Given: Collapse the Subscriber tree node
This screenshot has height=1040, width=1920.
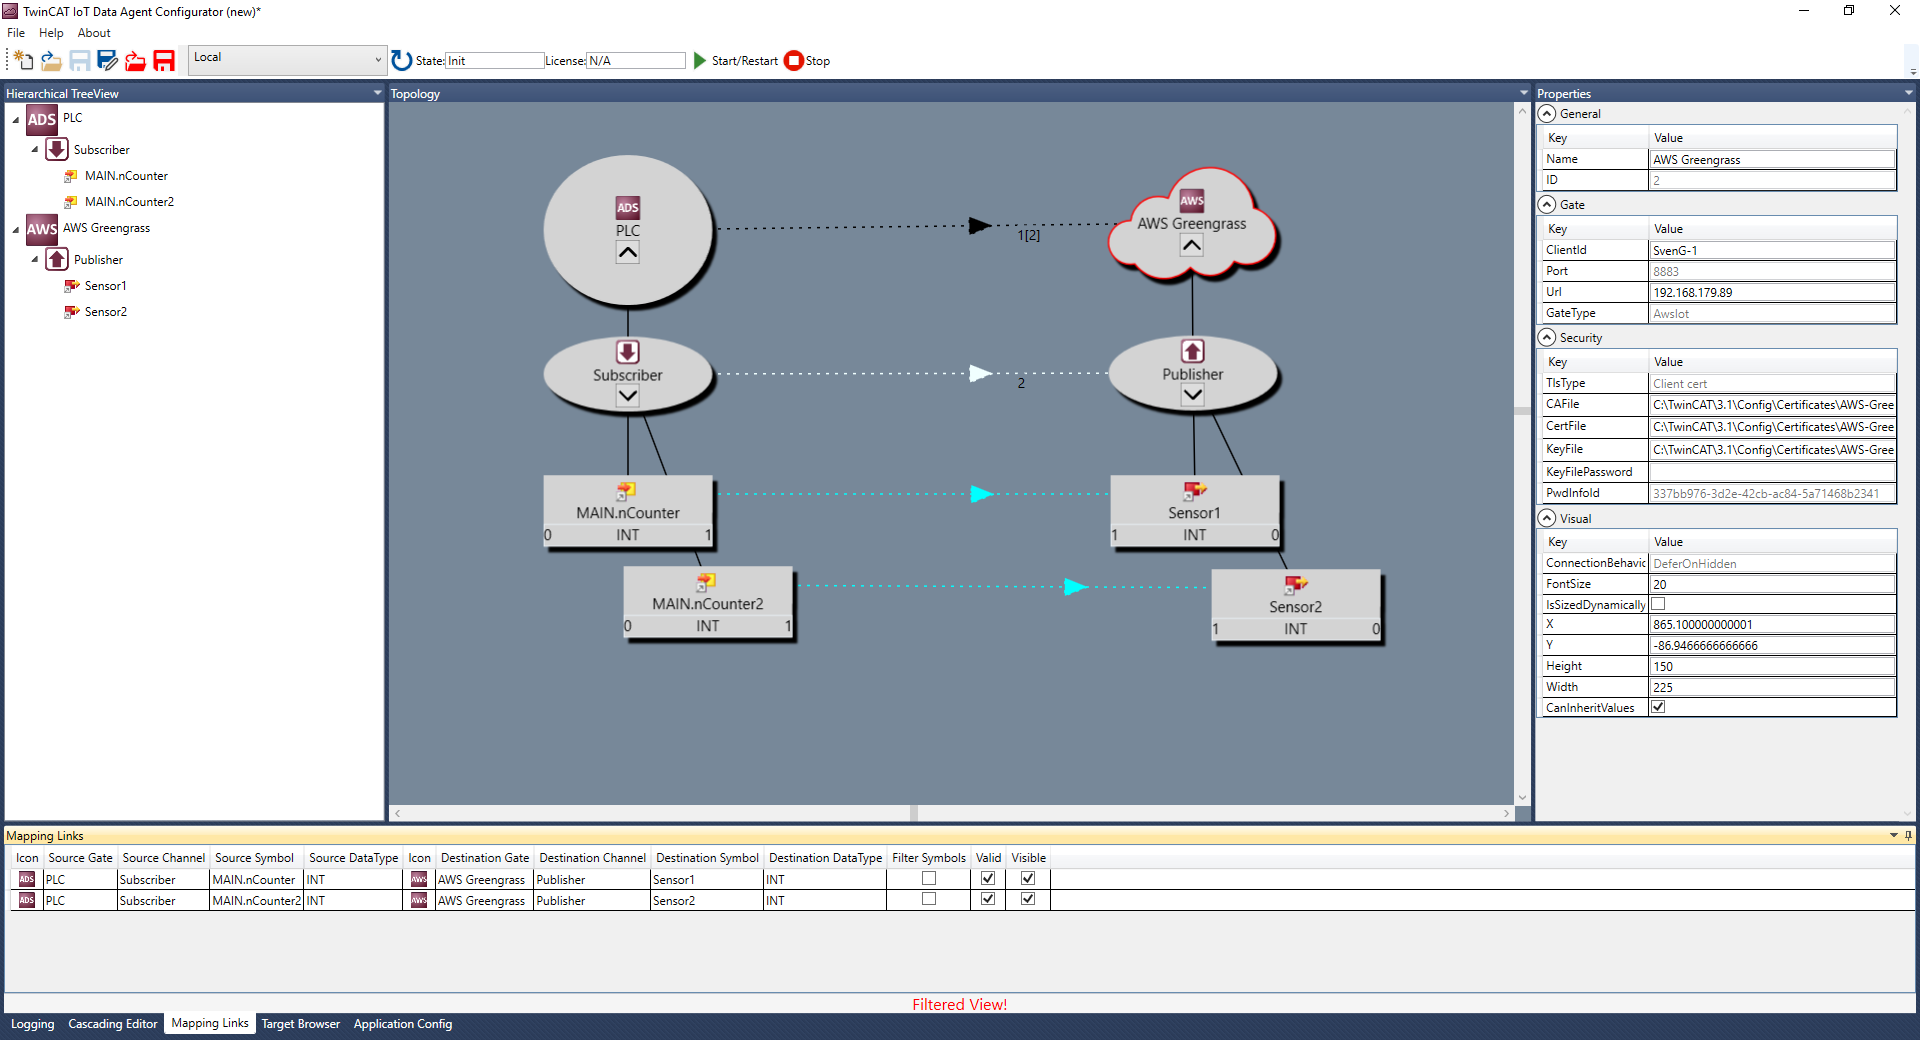Looking at the screenshot, I should [35, 150].
